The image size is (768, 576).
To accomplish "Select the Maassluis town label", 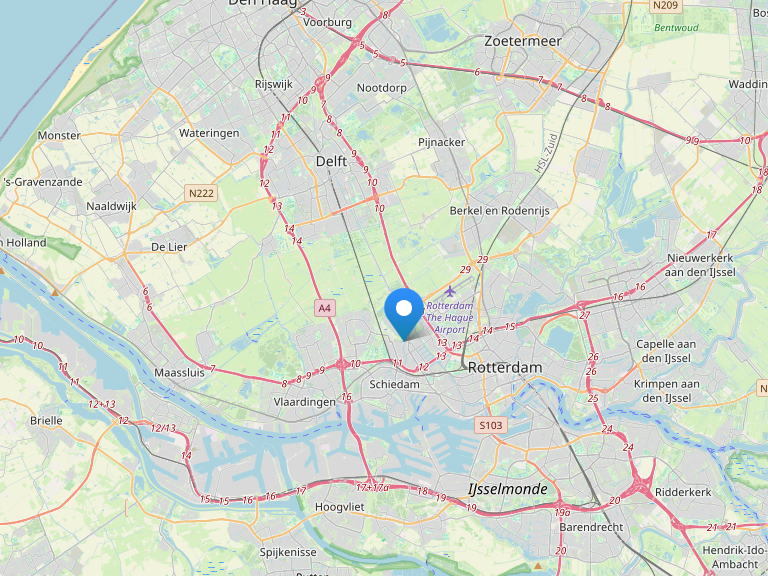I will 179,373.
